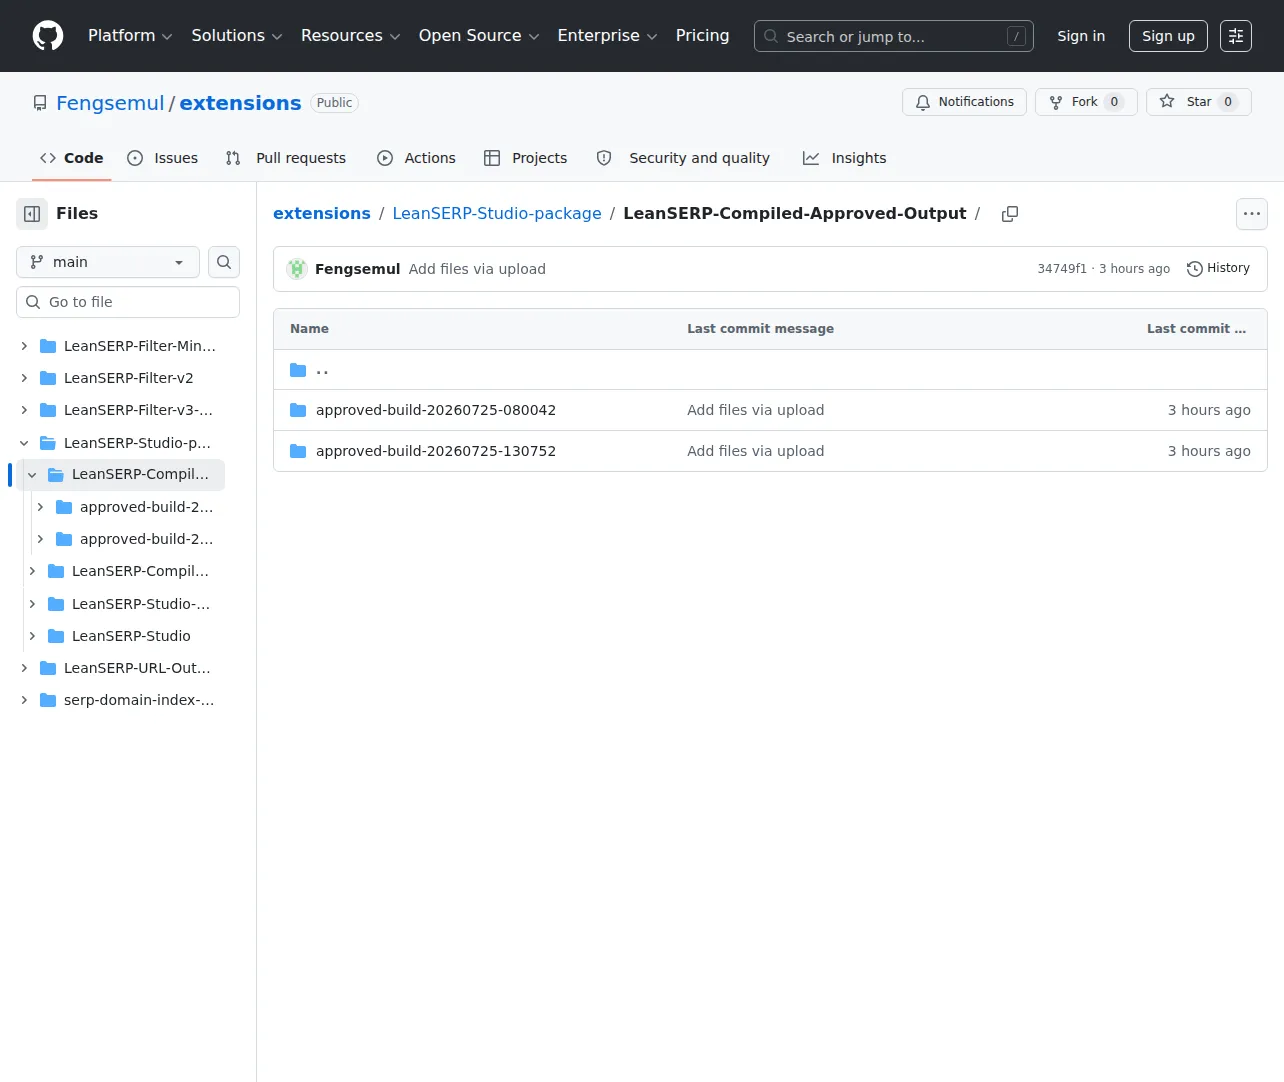Expand the LeanSERP-Filter-v2 folder chevron
This screenshot has width=1284, height=1082.
pyautogui.click(x=24, y=378)
